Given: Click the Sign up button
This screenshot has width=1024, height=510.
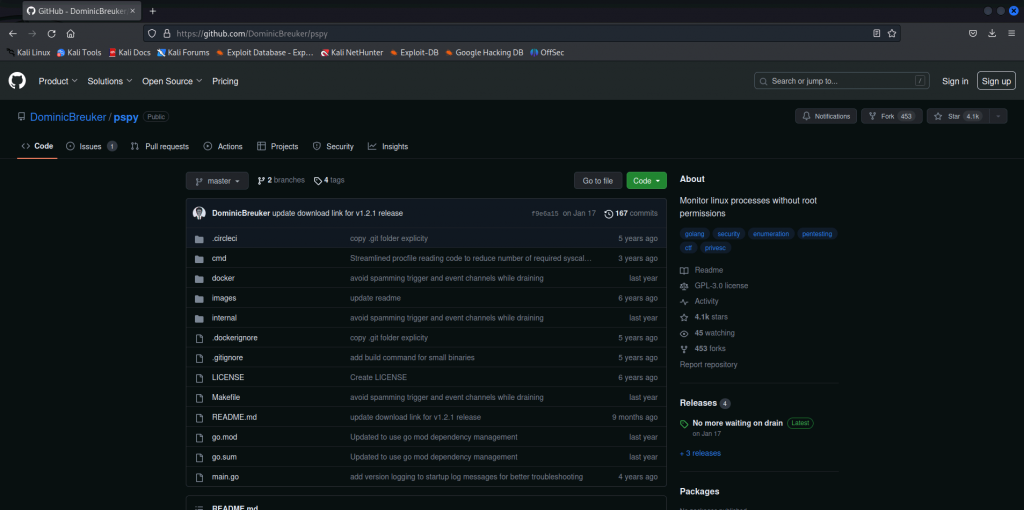Looking at the screenshot, I should 997,81.
